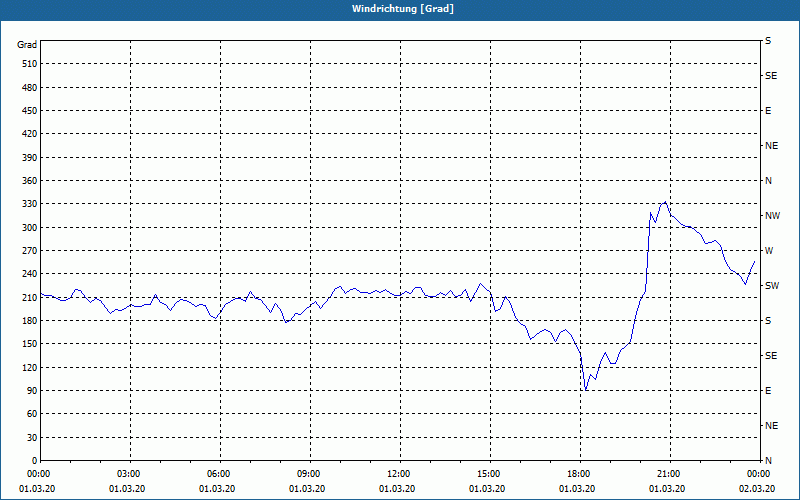The height and width of the screenshot is (500, 800).
Task: Click the 450 y-axis value
Action: coord(30,111)
